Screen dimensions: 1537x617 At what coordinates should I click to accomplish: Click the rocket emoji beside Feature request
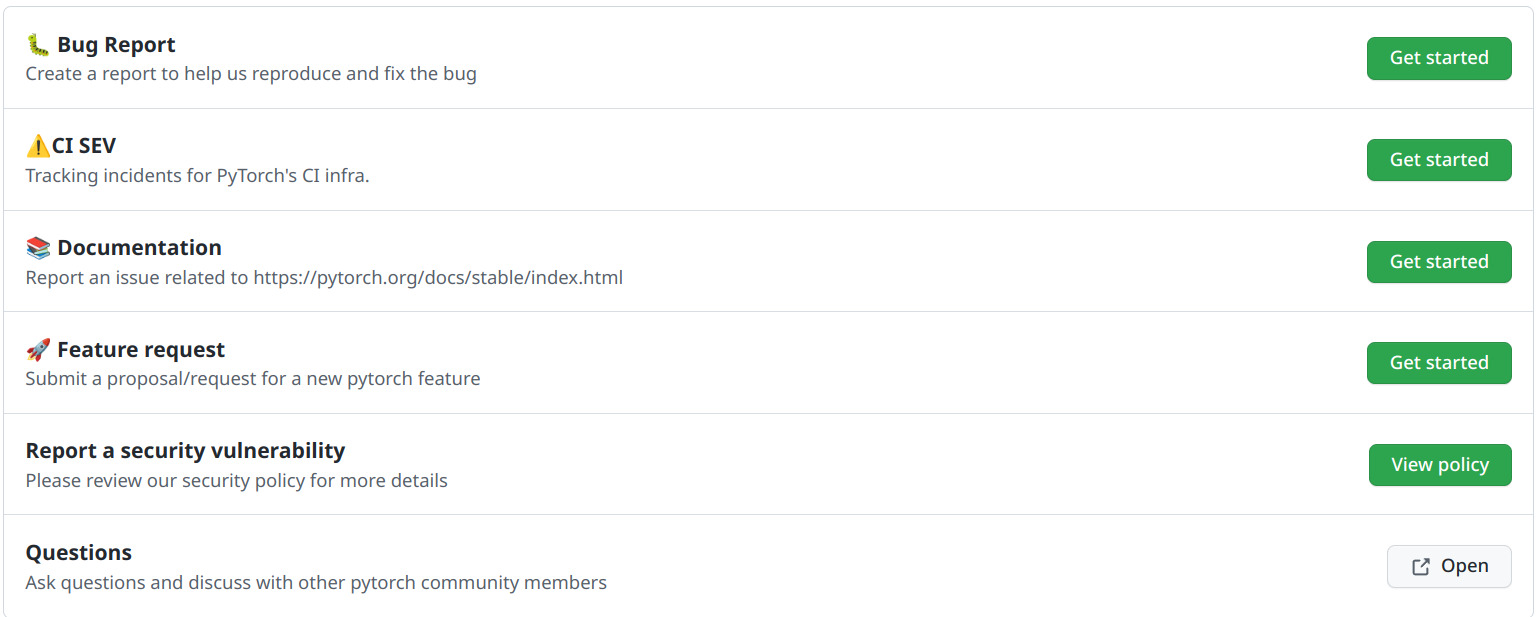coord(38,350)
